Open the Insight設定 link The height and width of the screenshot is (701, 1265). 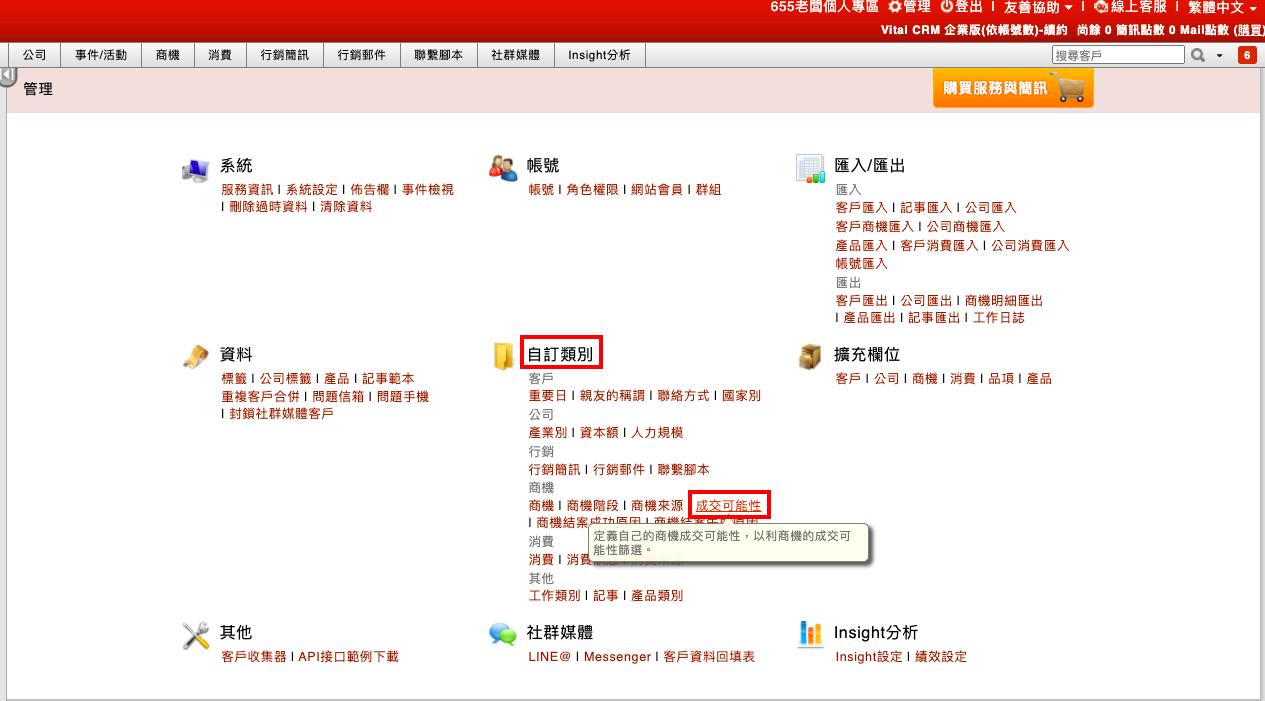click(869, 656)
